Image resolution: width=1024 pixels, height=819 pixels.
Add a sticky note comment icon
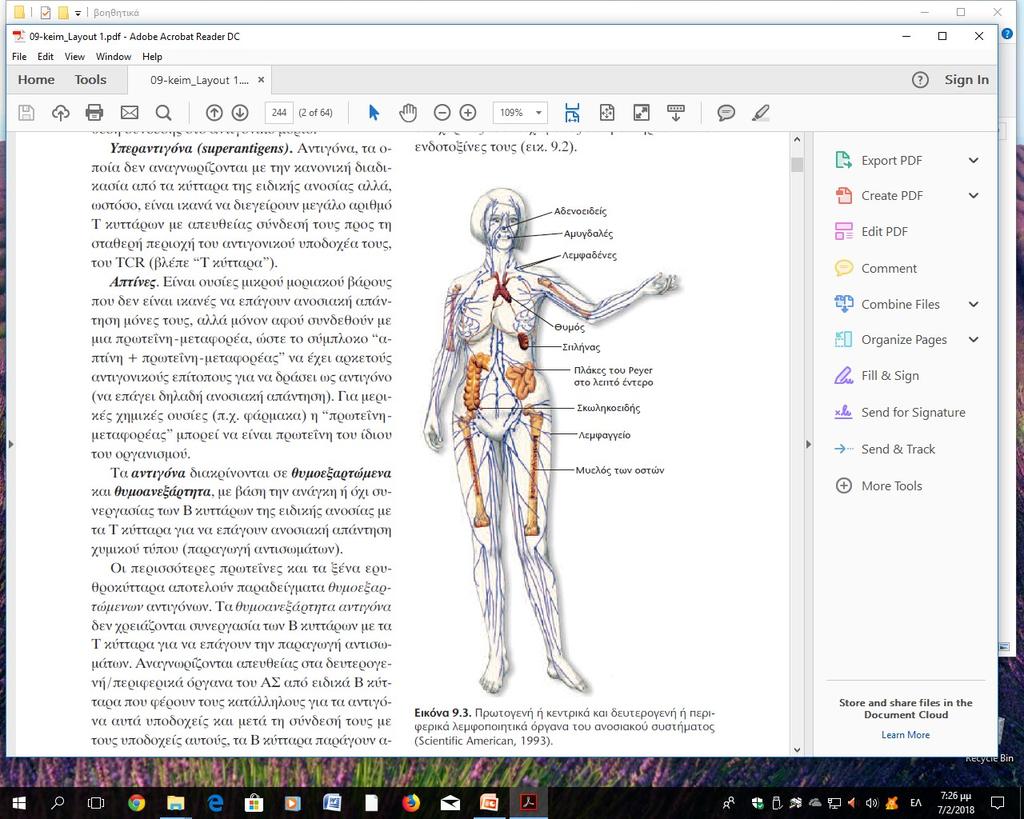pyautogui.click(x=726, y=113)
